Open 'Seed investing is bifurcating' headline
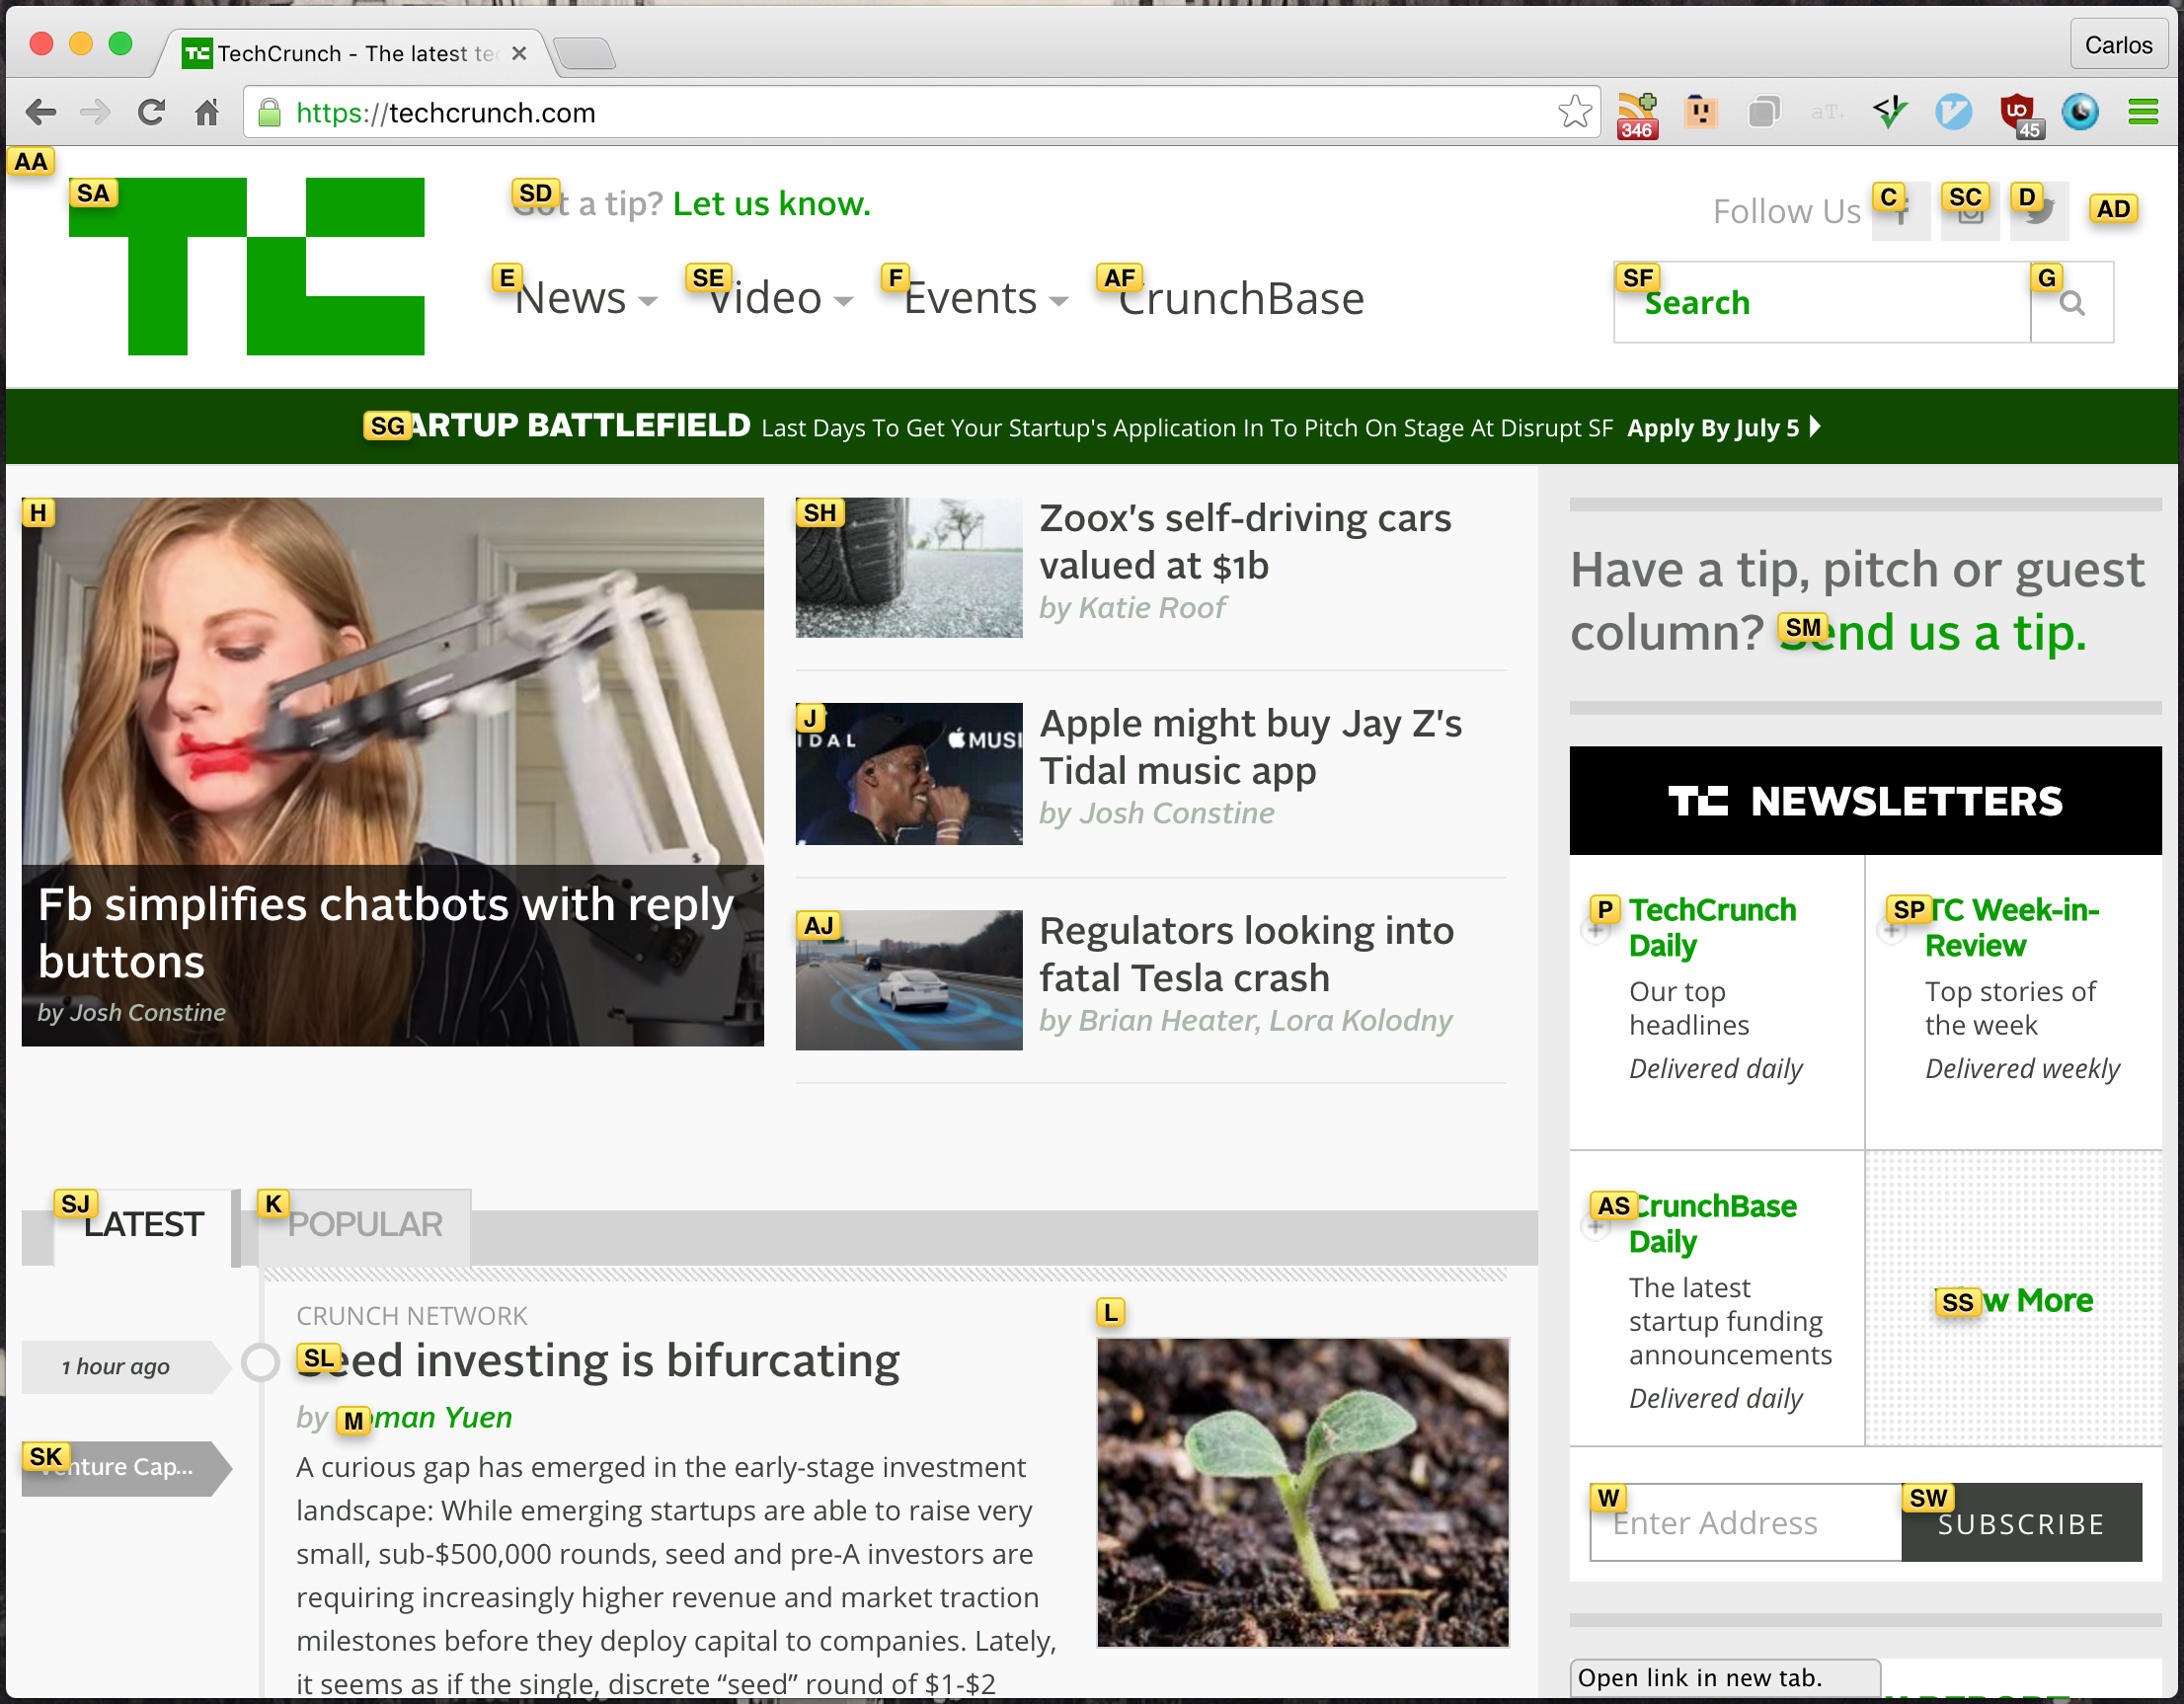 point(598,1361)
